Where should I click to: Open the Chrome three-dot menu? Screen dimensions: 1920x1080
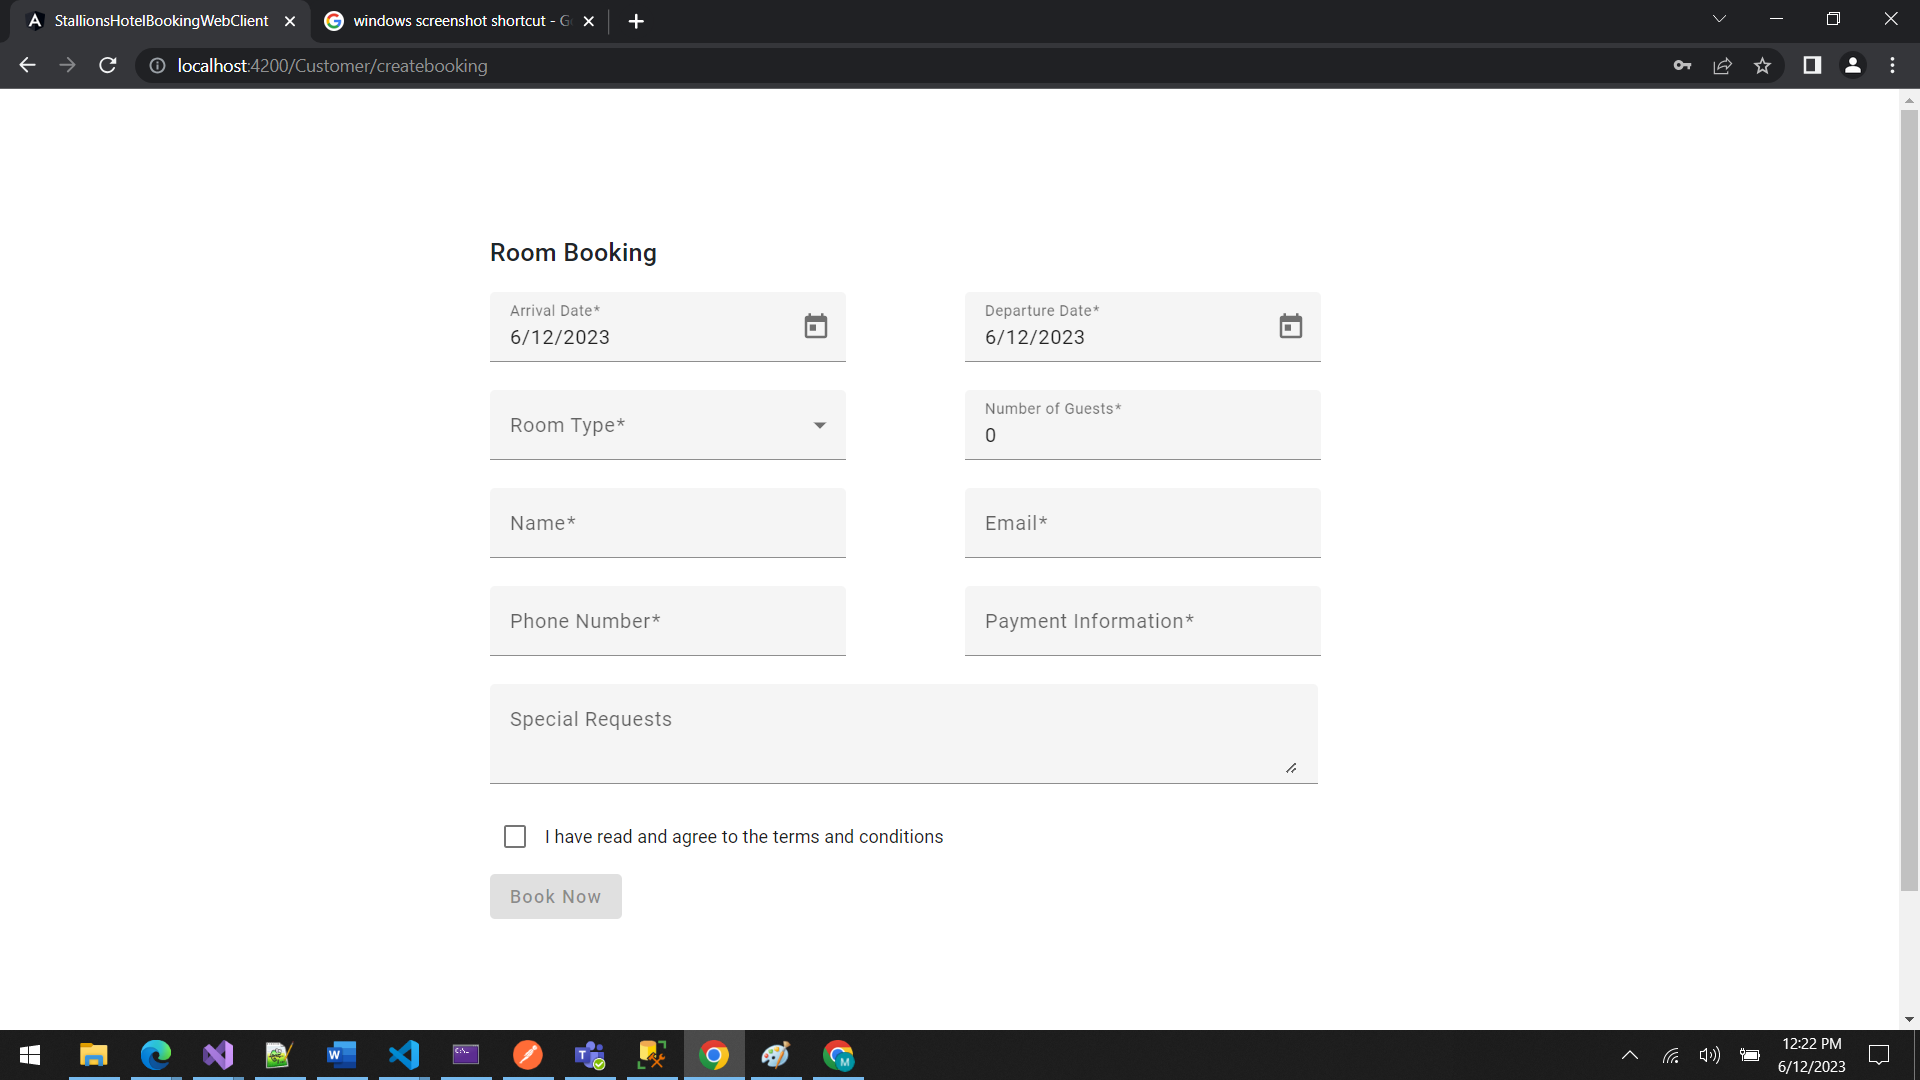pos(1893,65)
